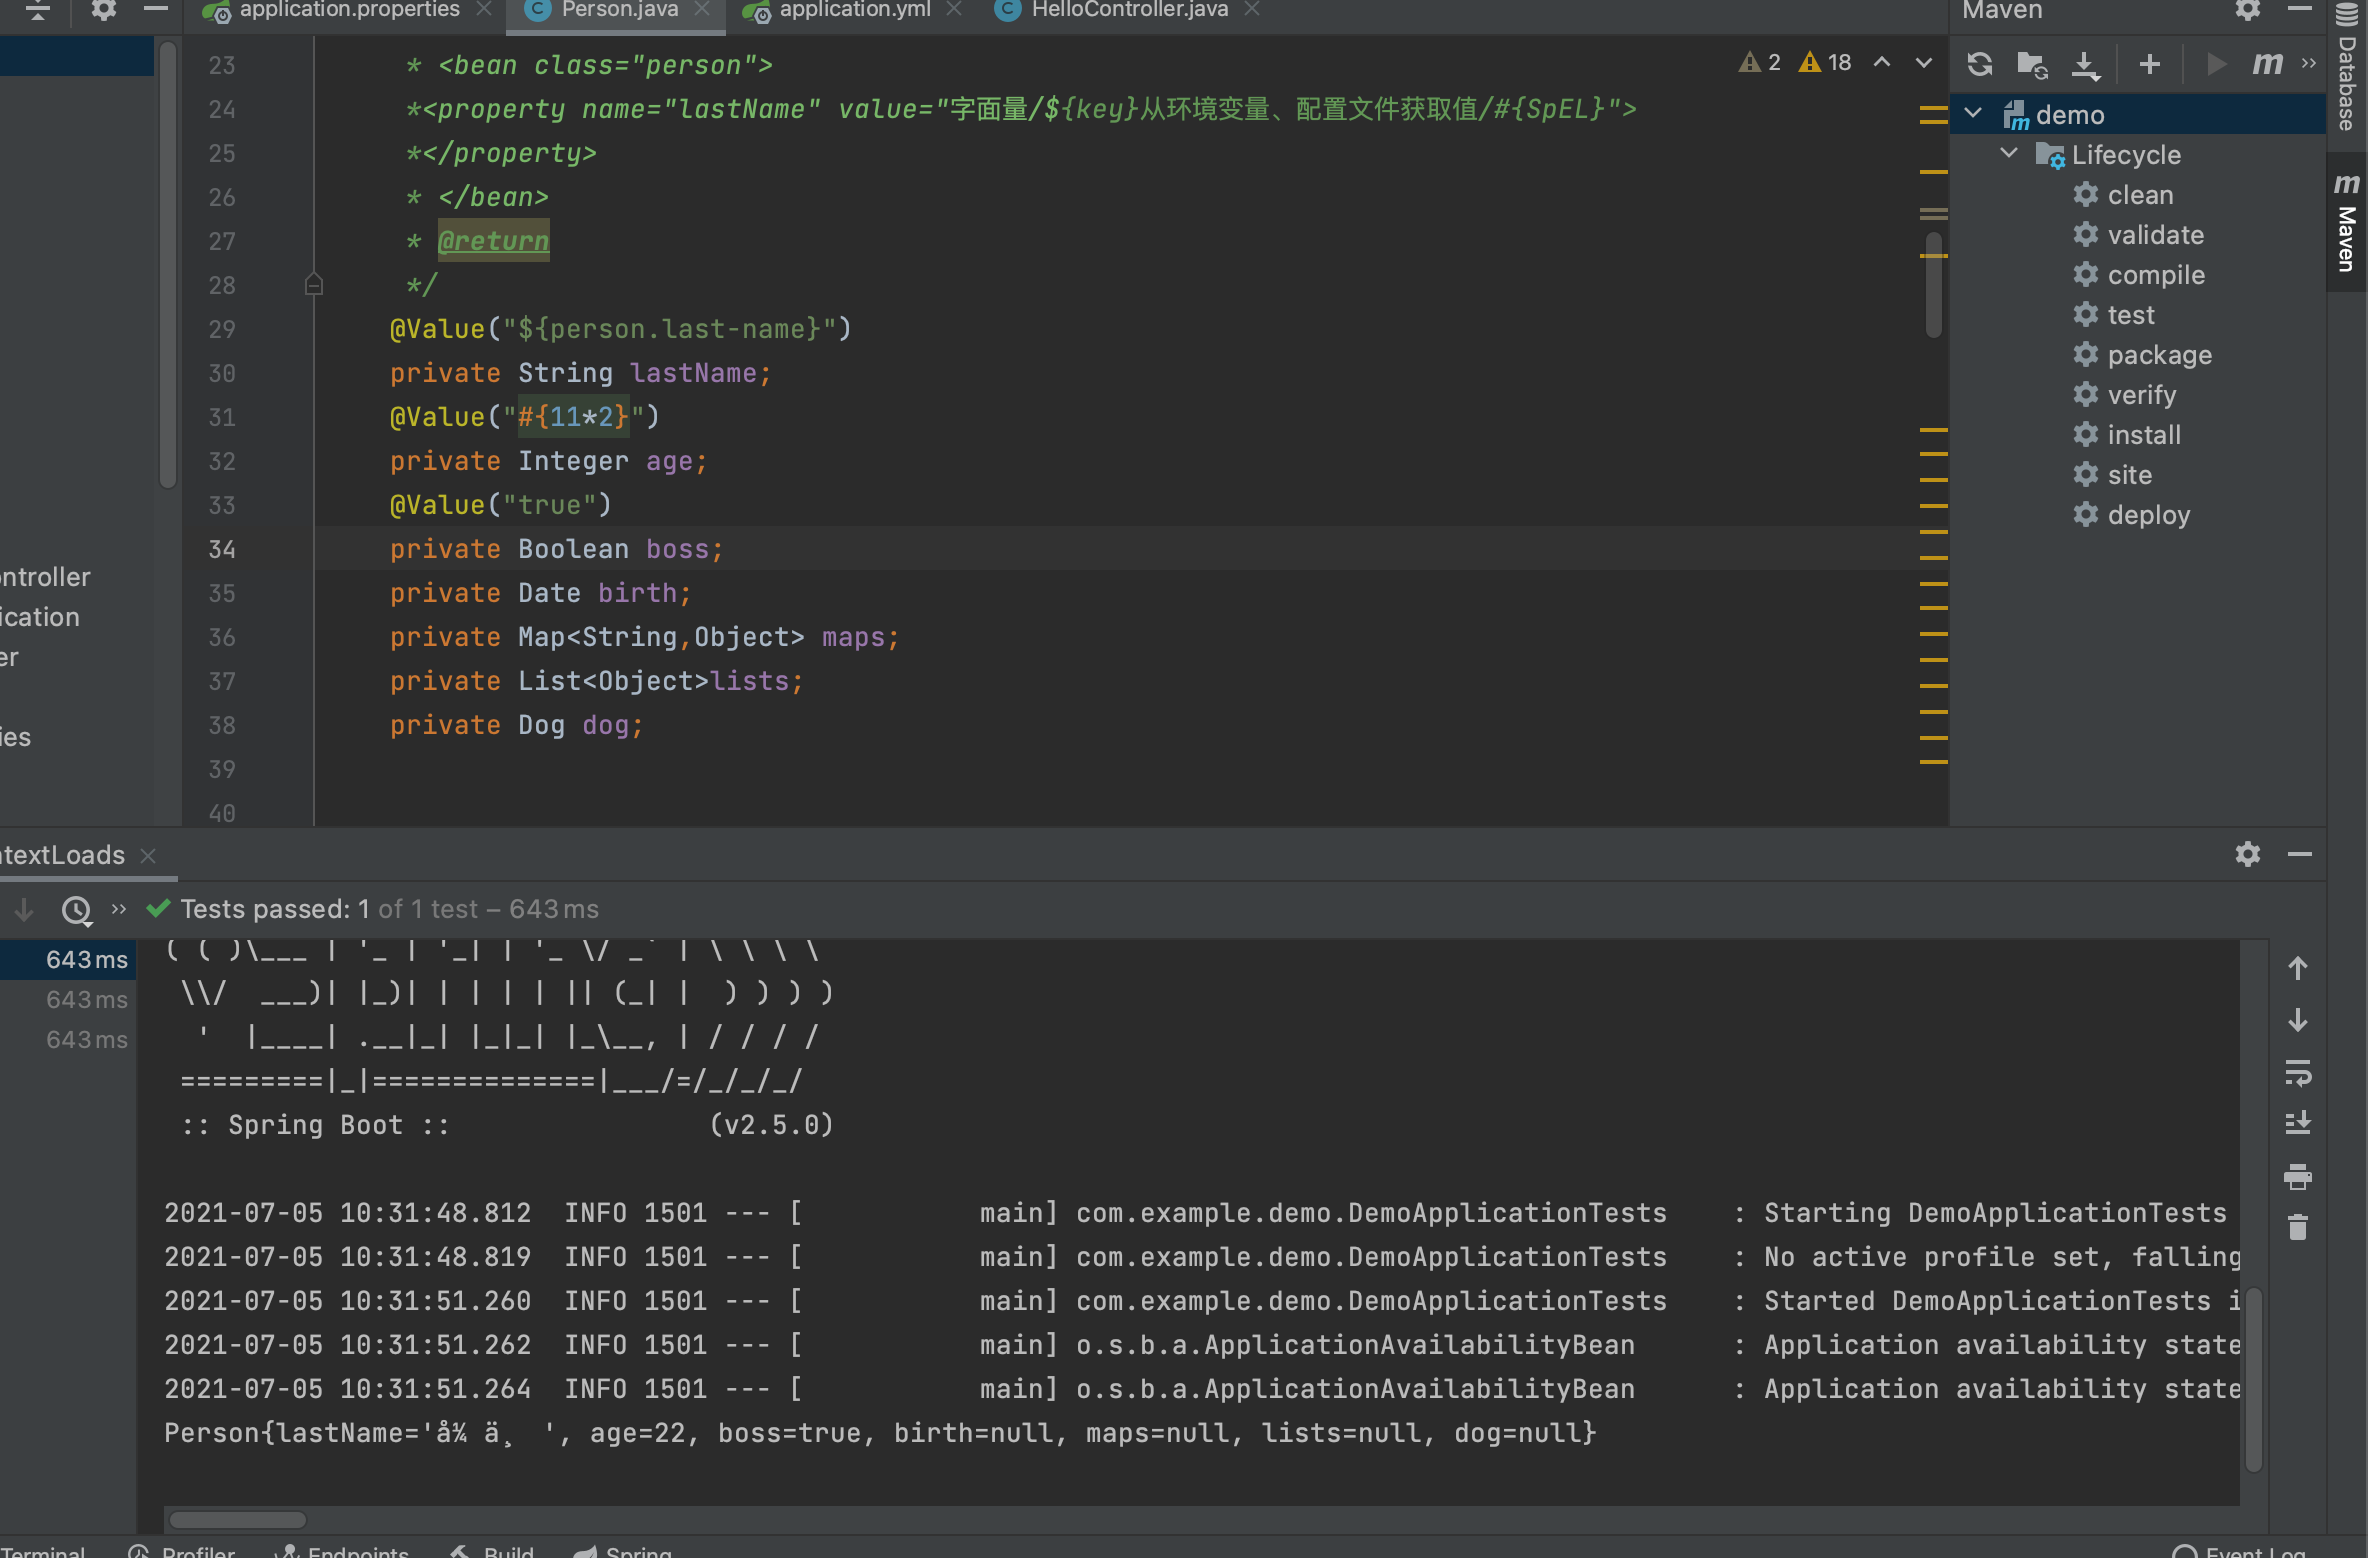Run the Maven package lifecycle goal
Viewport: 2368px width, 1558px height.
[2159, 355]
